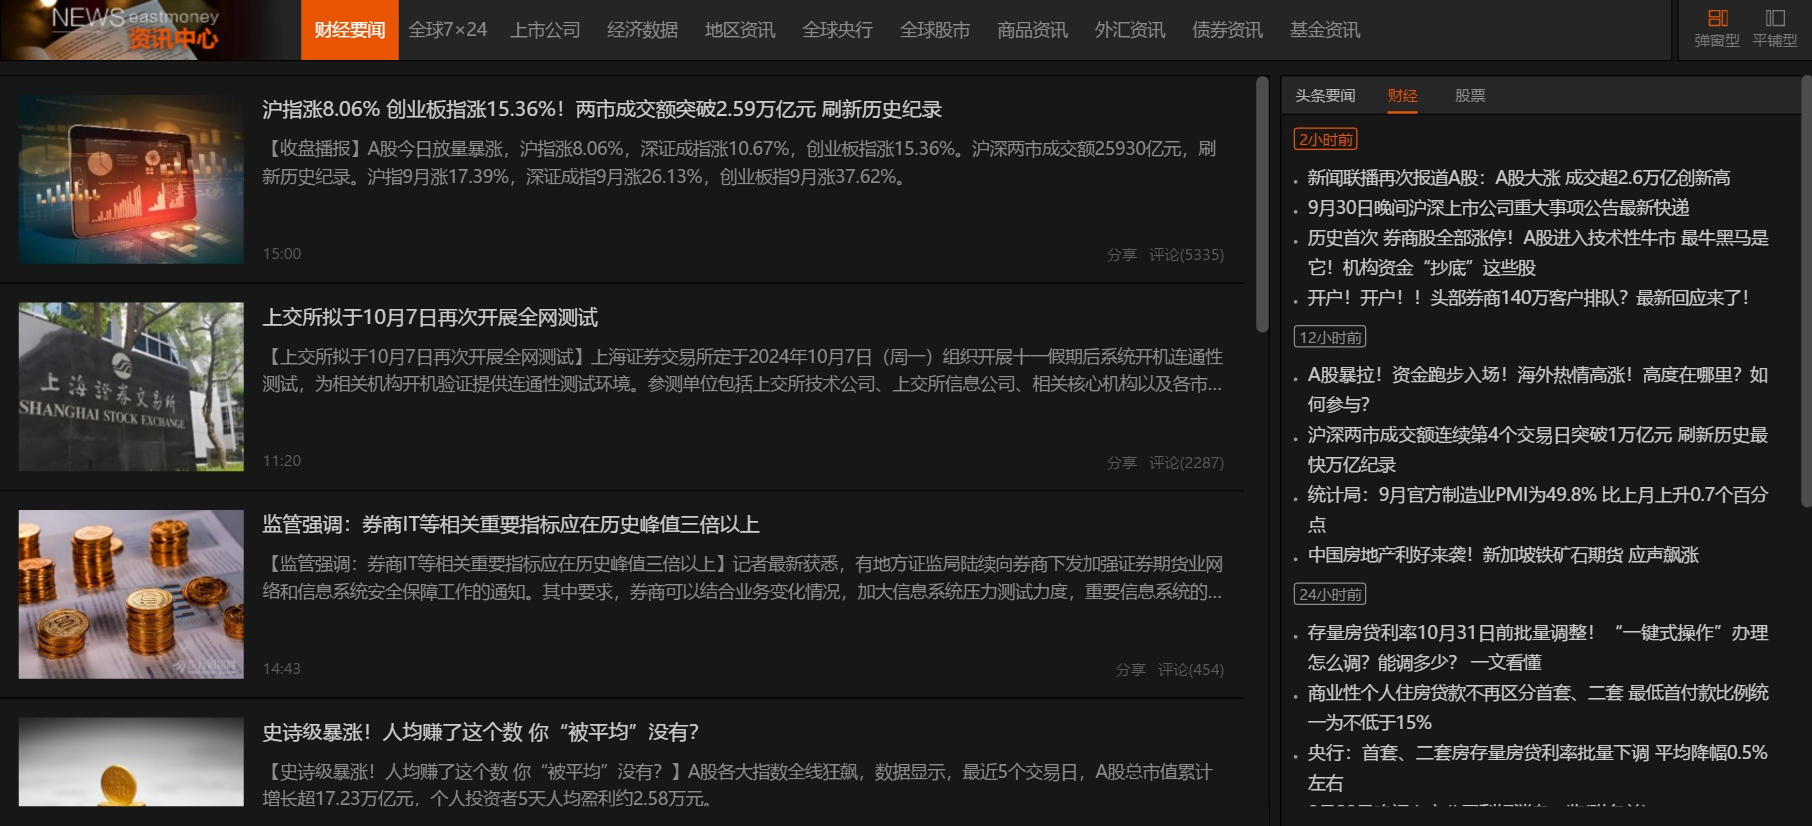The image size is (1812, 826).
Task: Click the main news list scrollbar
Action: (1262, 205)
